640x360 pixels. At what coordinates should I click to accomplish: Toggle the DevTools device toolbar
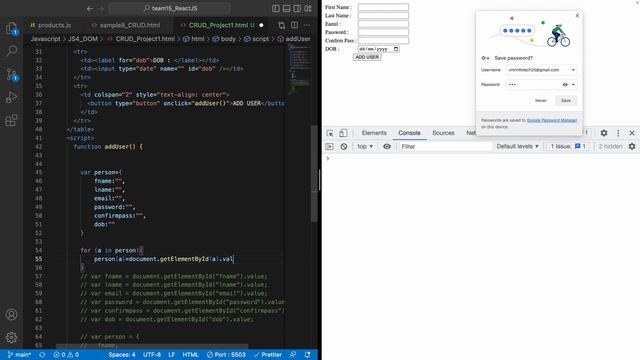pyautogui.click(x=343, y=133)
